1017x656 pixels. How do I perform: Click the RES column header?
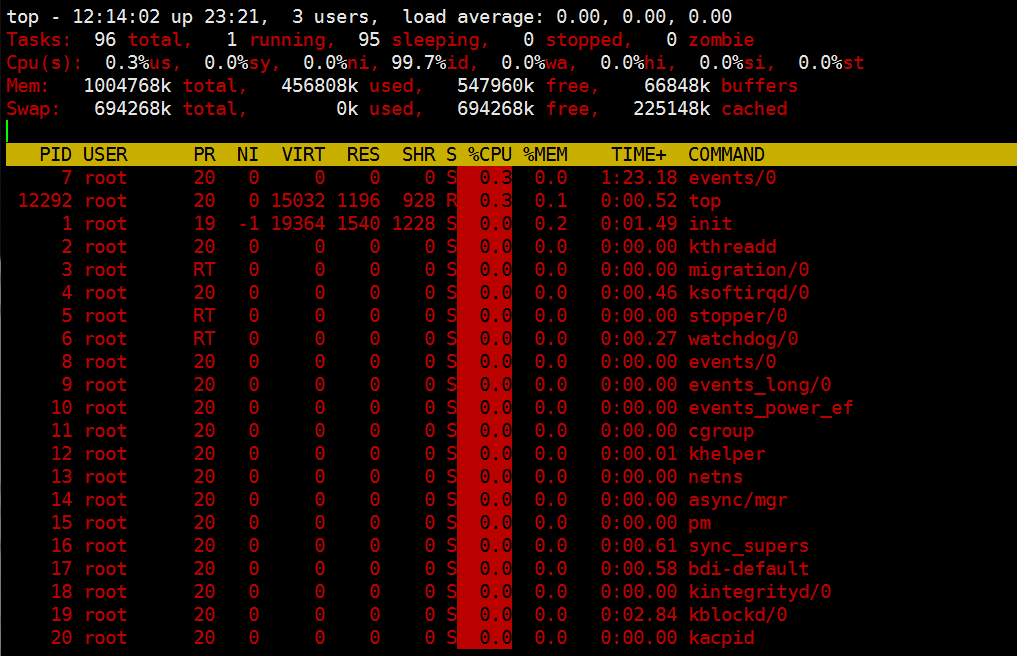[363, 154]
